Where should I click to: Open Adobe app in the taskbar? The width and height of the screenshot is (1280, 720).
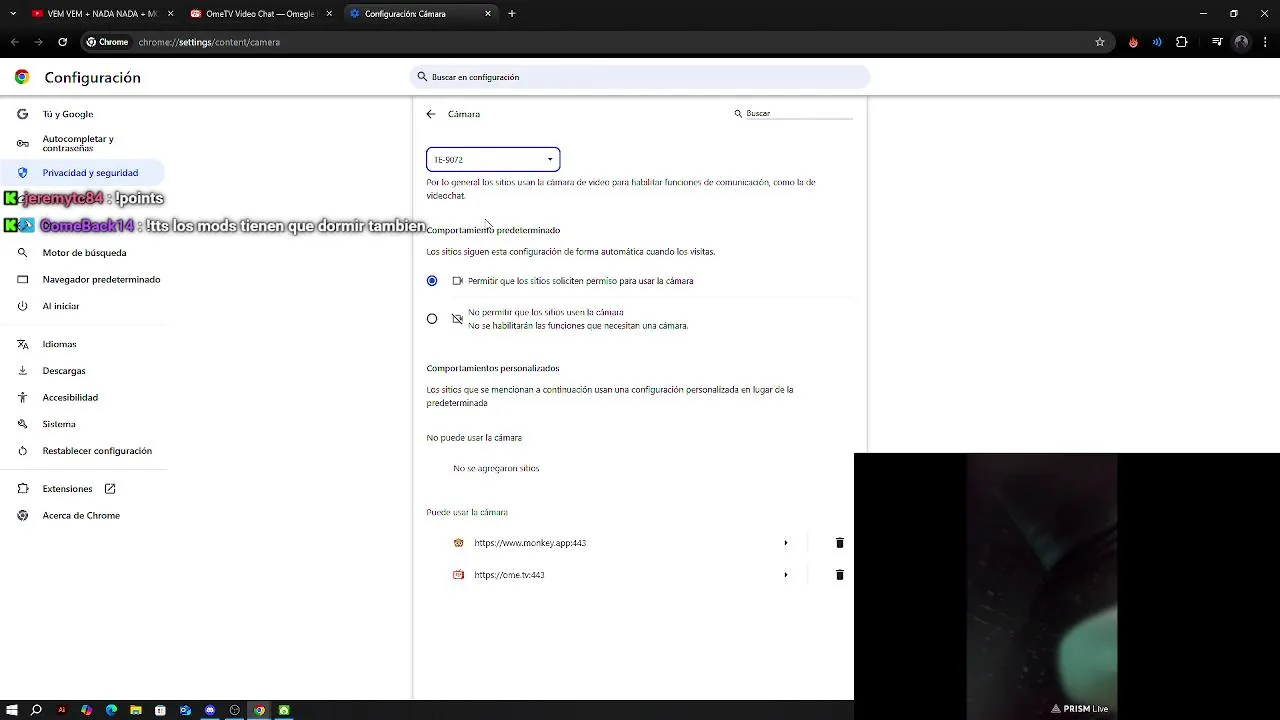tap(61, 710)
